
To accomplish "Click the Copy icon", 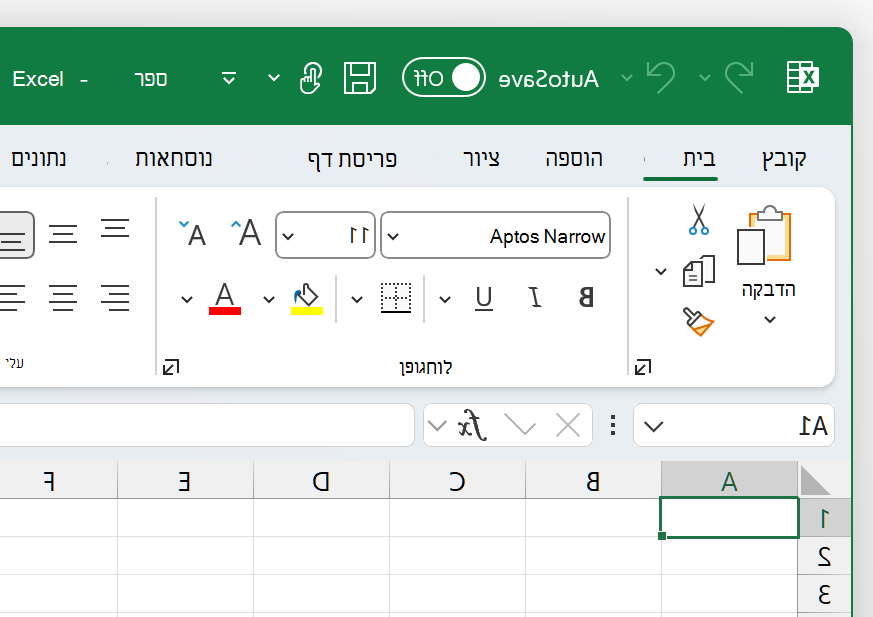I will pyautogui.click(x=699, y=271).
